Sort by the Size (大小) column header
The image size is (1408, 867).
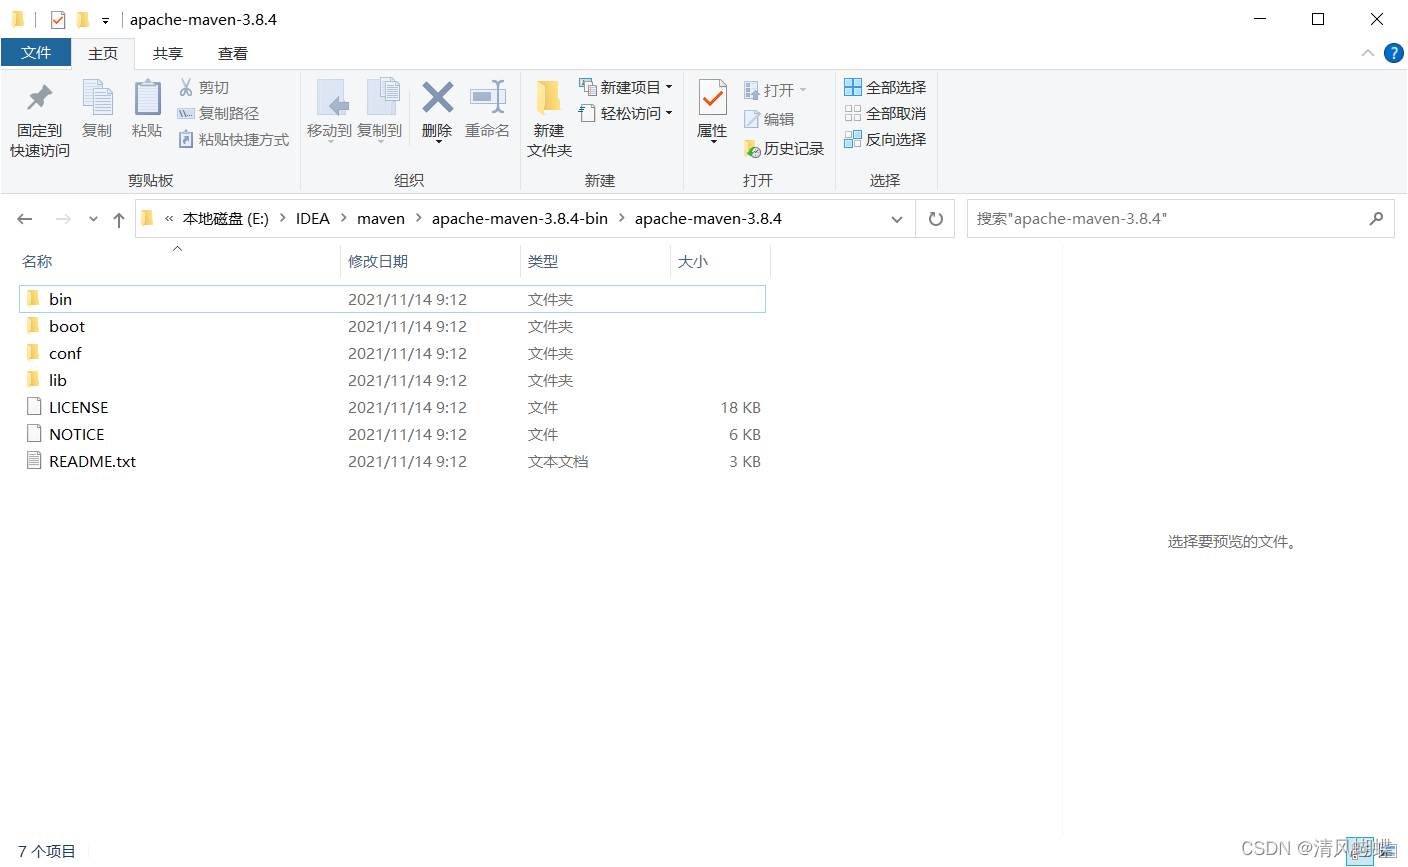(693, 261)
